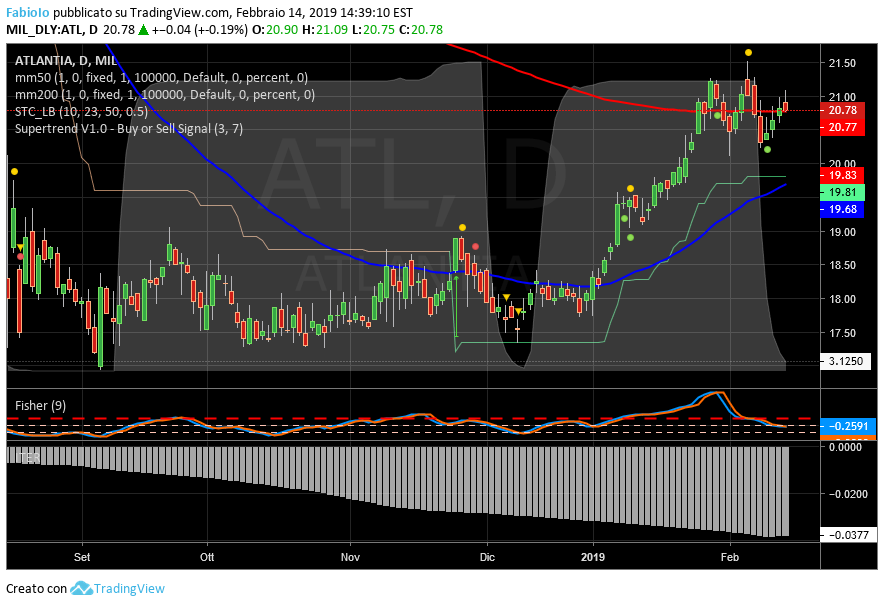Image resolution: width=884 pixels, height=606 pixels.
Task: Click the 18.00 price axis tick
Action: point(842,299)
